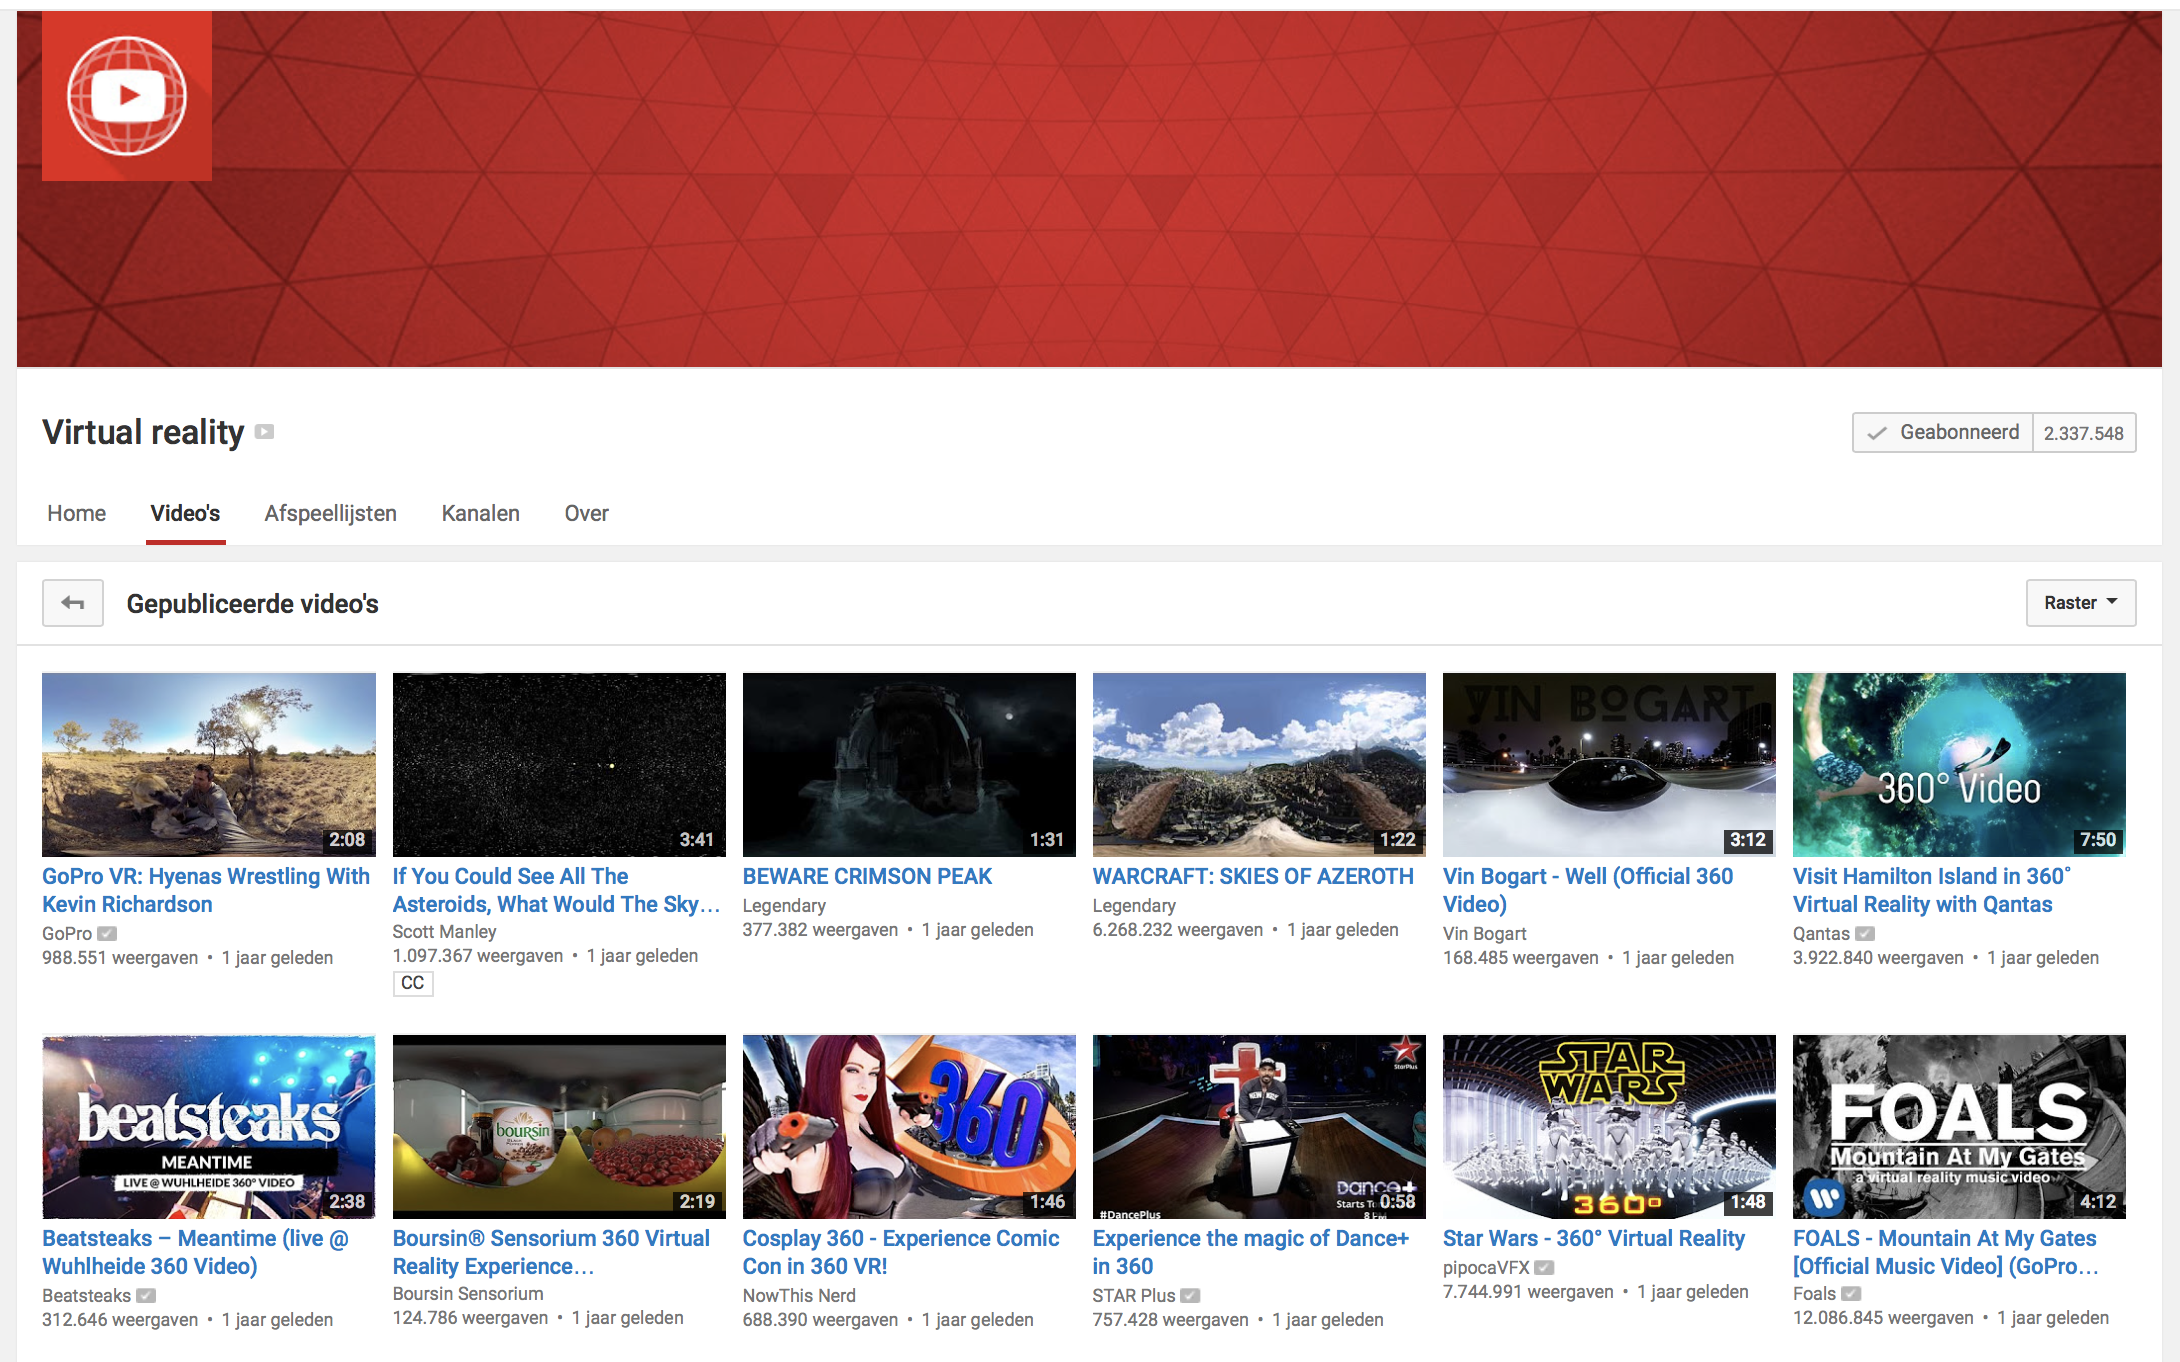Open Beatsteaks – Meantime video title
Viewport: 2180px width, 1362px height.
click(195, 1252)
